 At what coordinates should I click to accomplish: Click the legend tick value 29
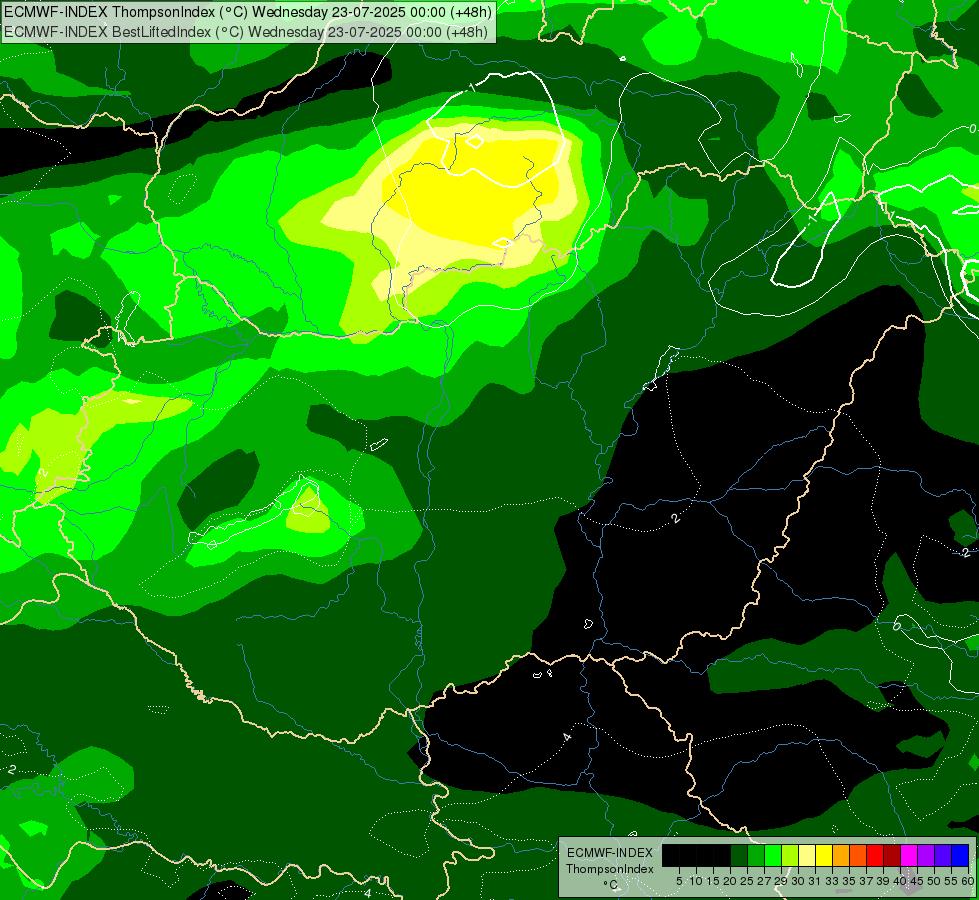[x=782, y=881]
